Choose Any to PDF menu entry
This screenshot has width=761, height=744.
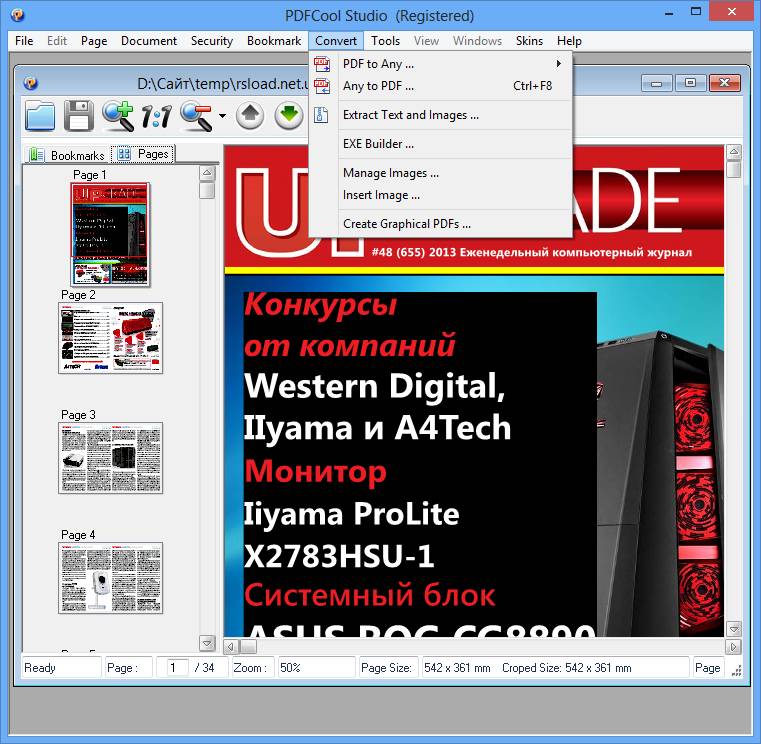(441, 86)
